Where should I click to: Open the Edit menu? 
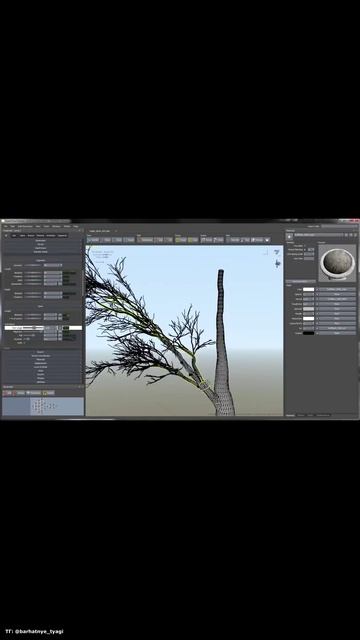pos(12,227)
